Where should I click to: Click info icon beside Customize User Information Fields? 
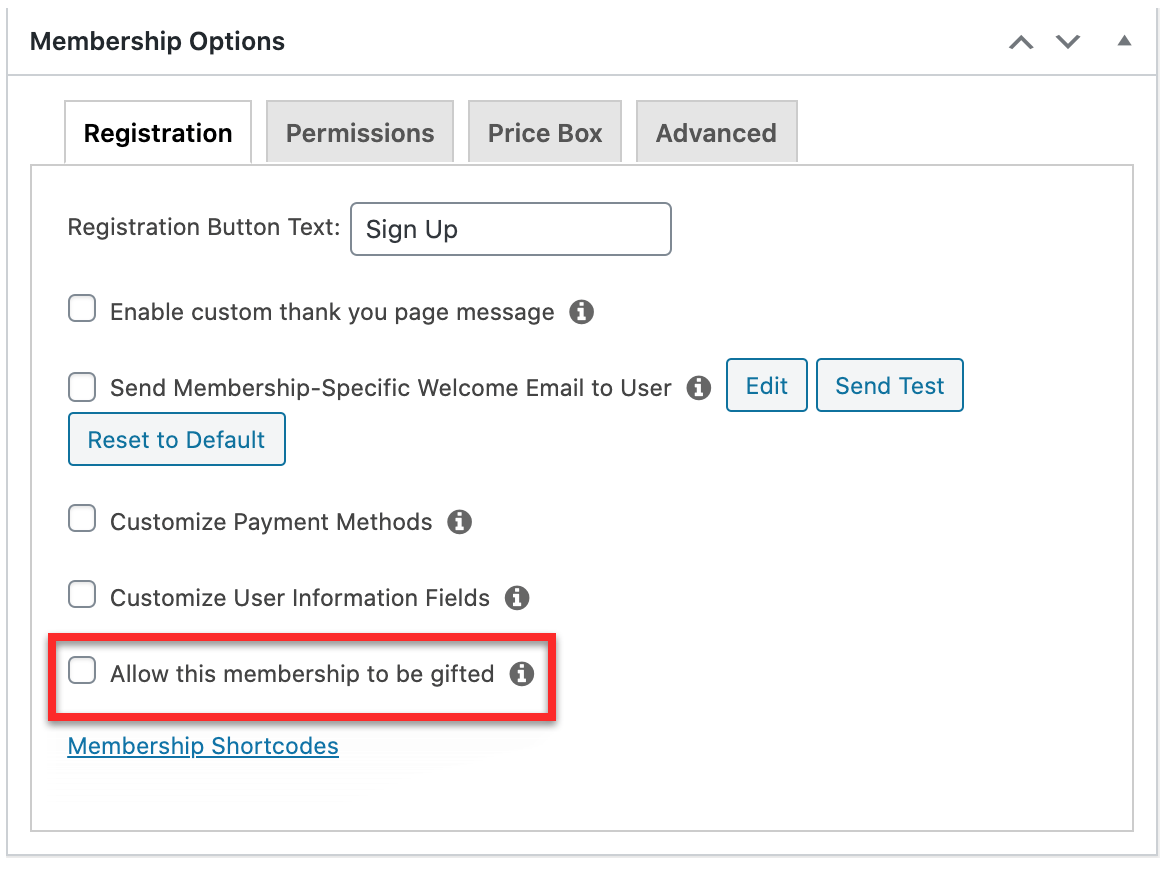pos(516,598)
